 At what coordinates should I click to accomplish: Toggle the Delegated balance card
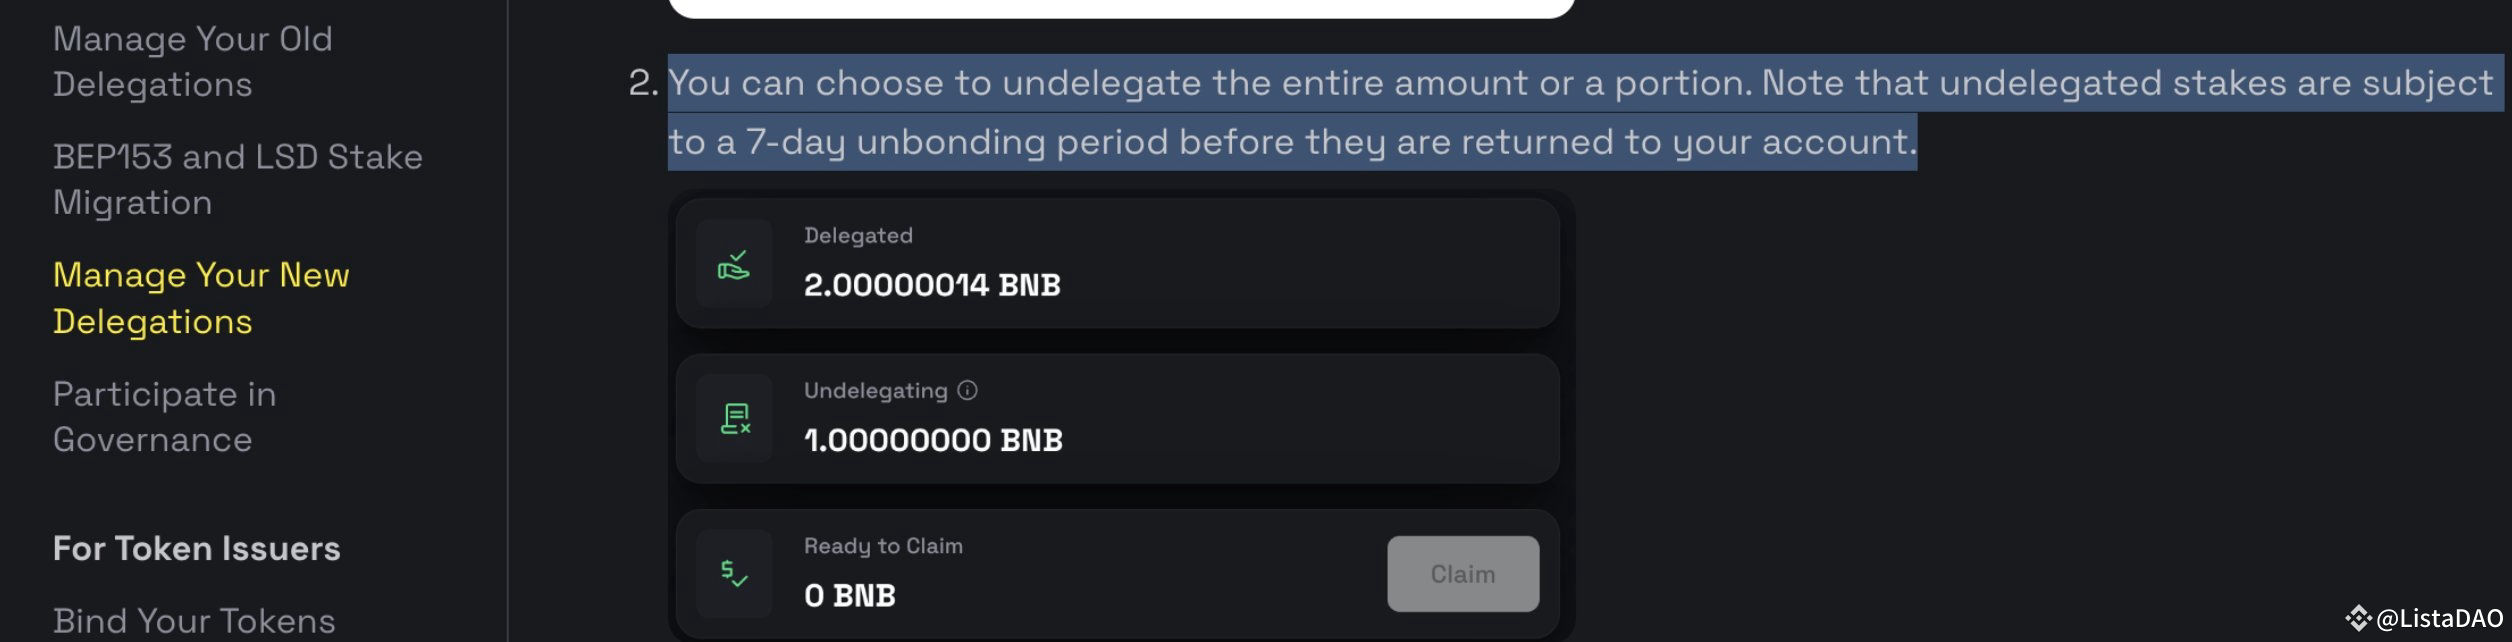click(x=1120, y=263)
